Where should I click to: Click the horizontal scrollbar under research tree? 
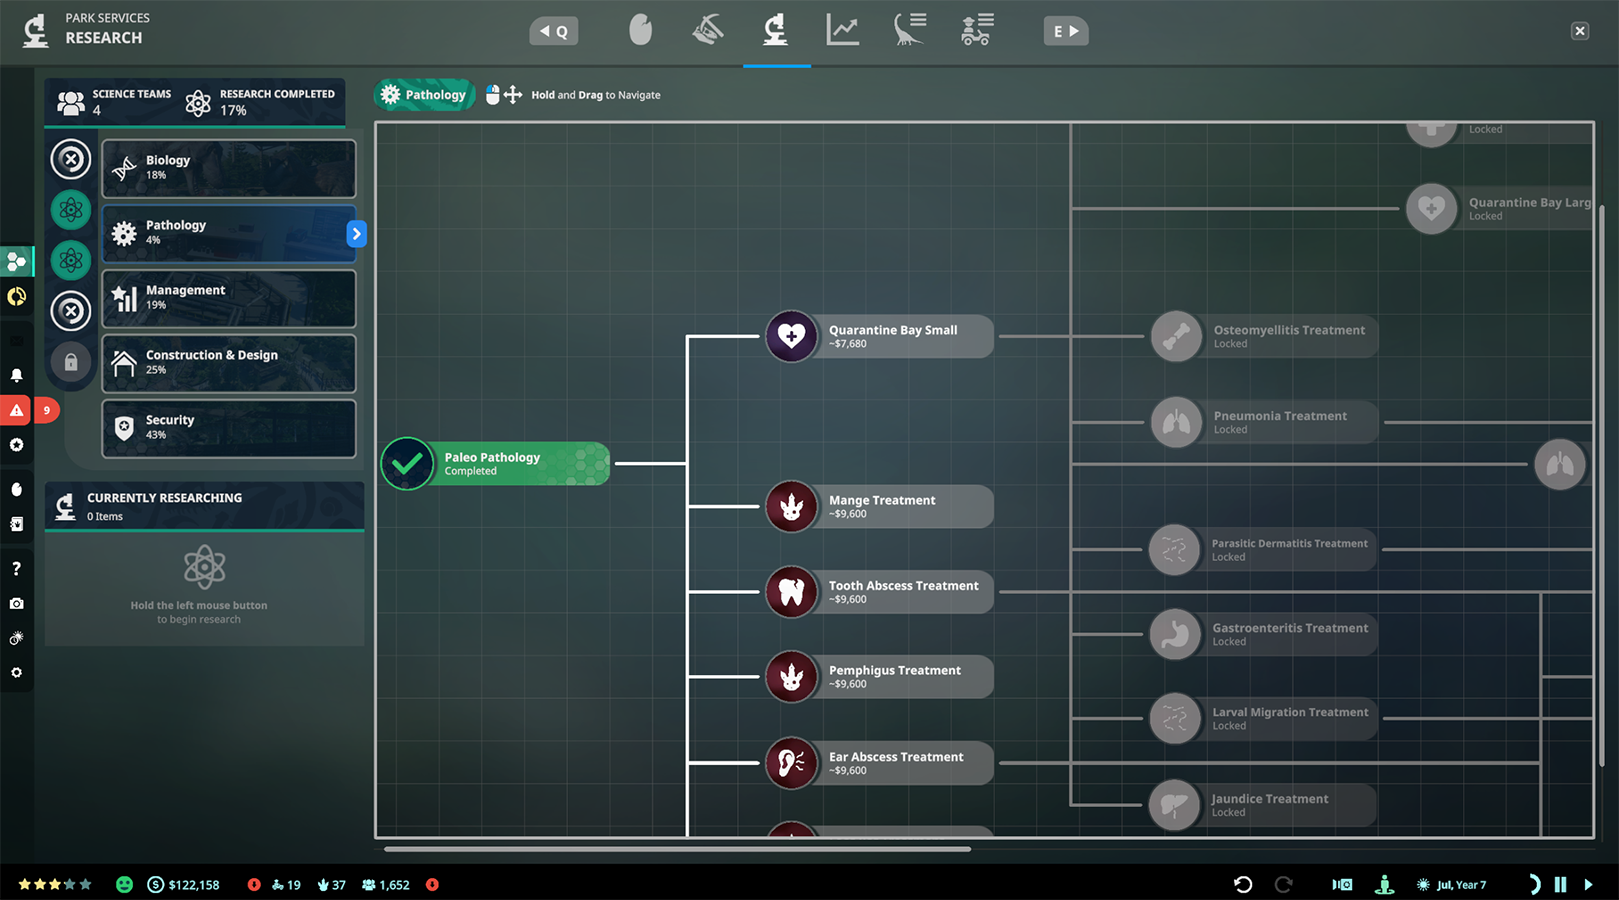(677, 849)
